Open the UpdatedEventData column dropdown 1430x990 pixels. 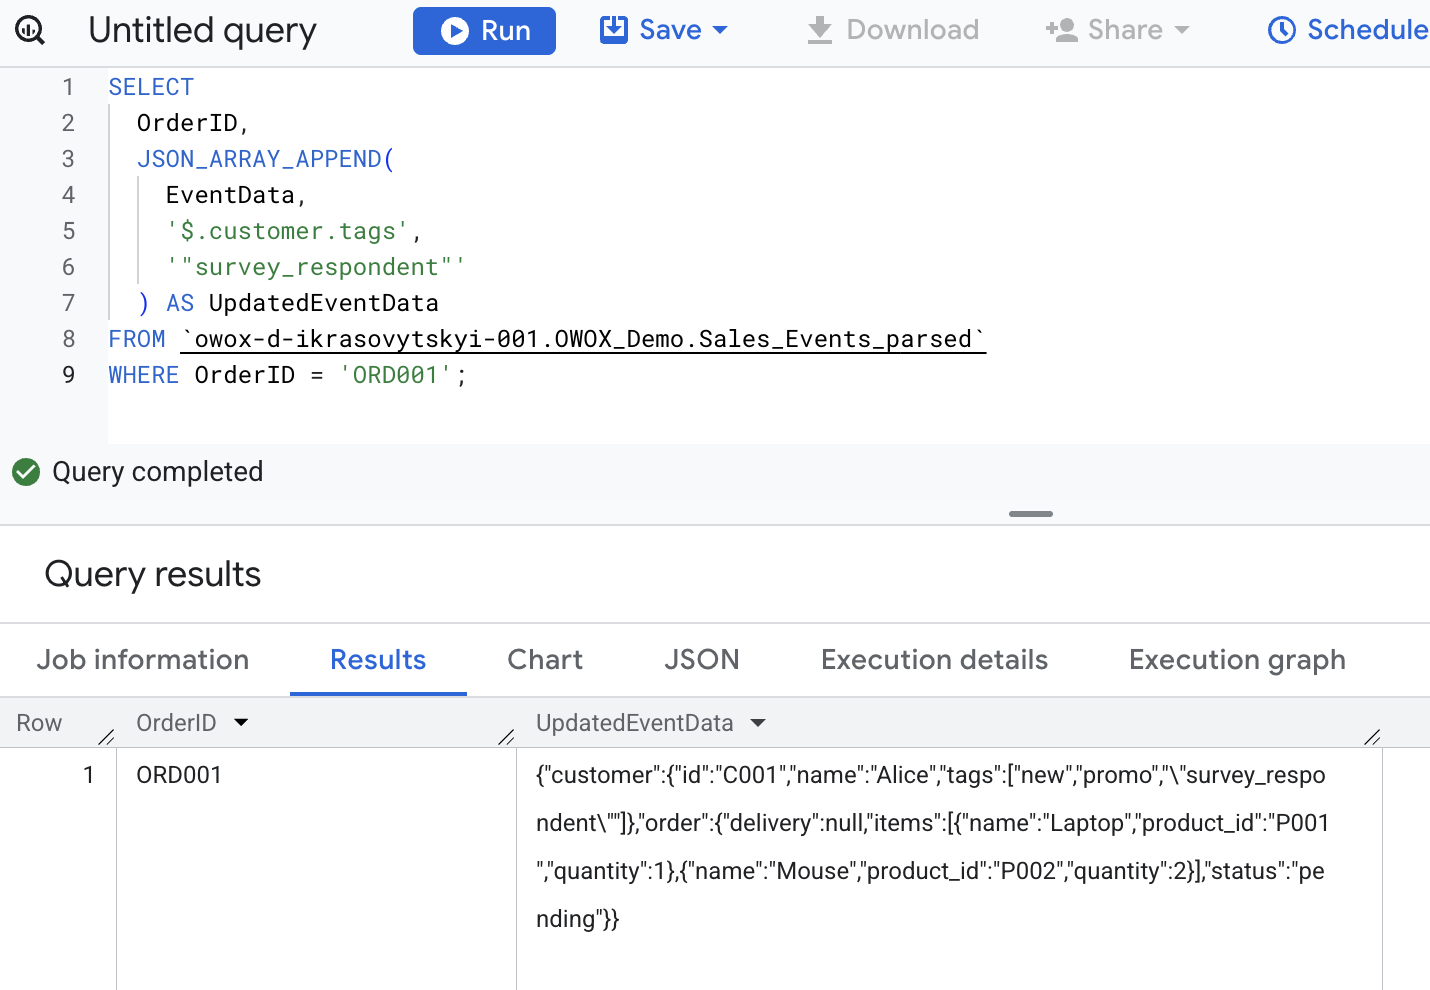[x=758, y=722]
